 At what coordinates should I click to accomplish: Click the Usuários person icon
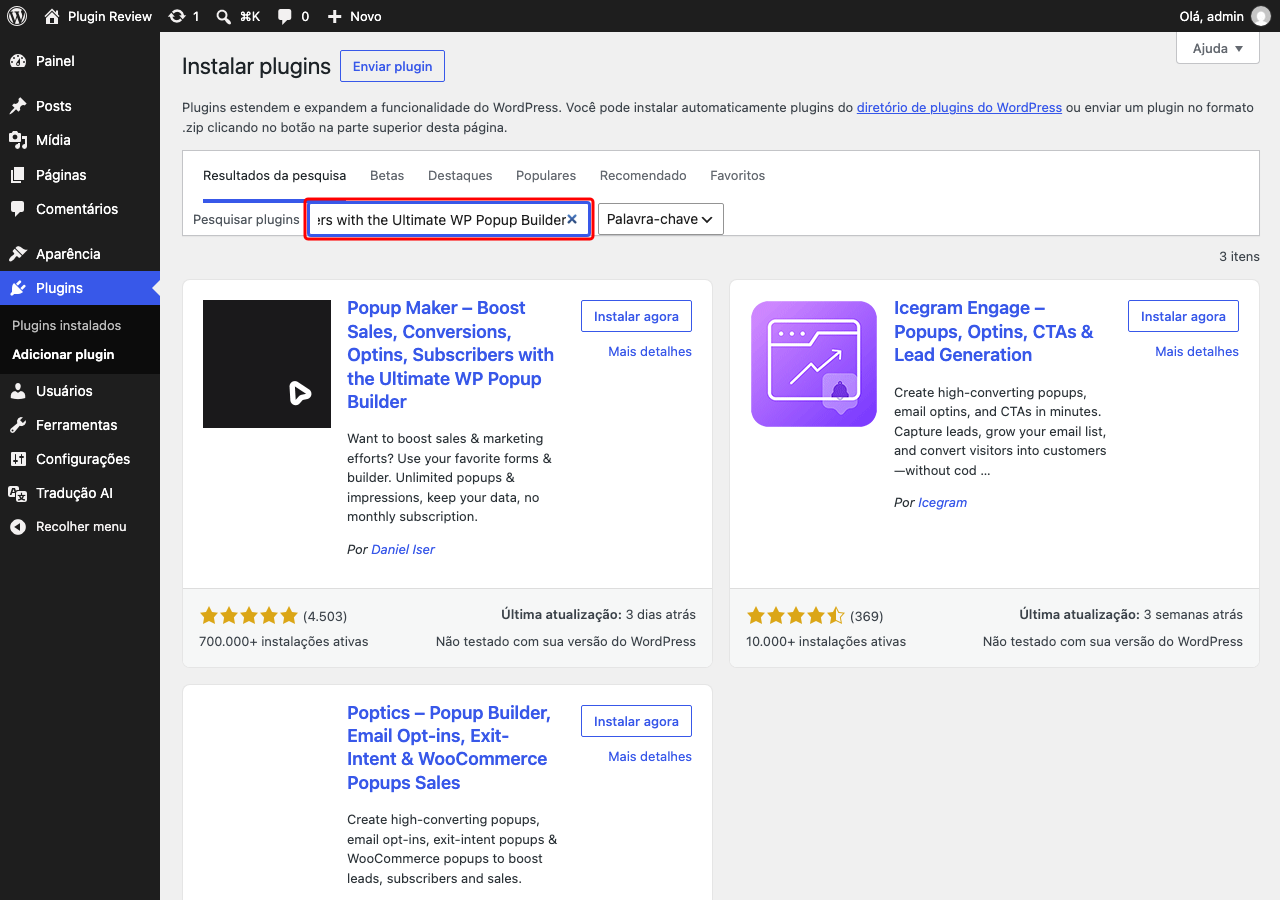click(18, 391)
